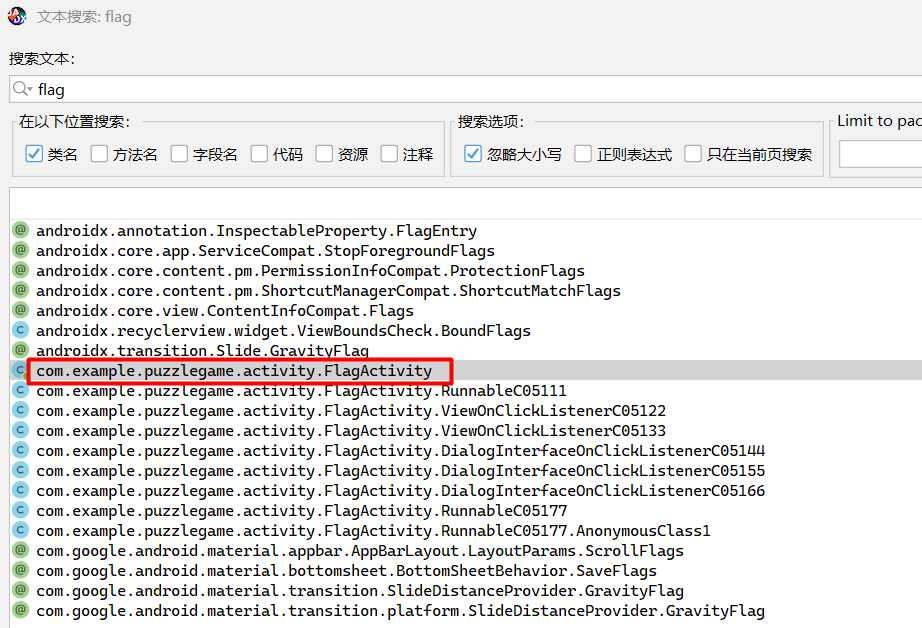
Task: Click the class icon beside FlagActivity.RunnableC05111
Action: pos(20,390)
